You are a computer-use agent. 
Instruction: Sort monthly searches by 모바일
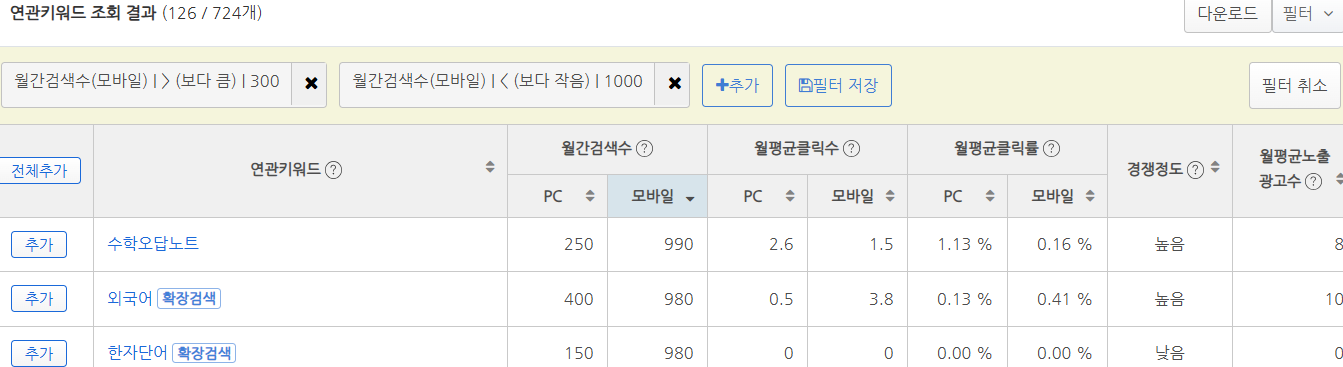(x=690, y=198)
